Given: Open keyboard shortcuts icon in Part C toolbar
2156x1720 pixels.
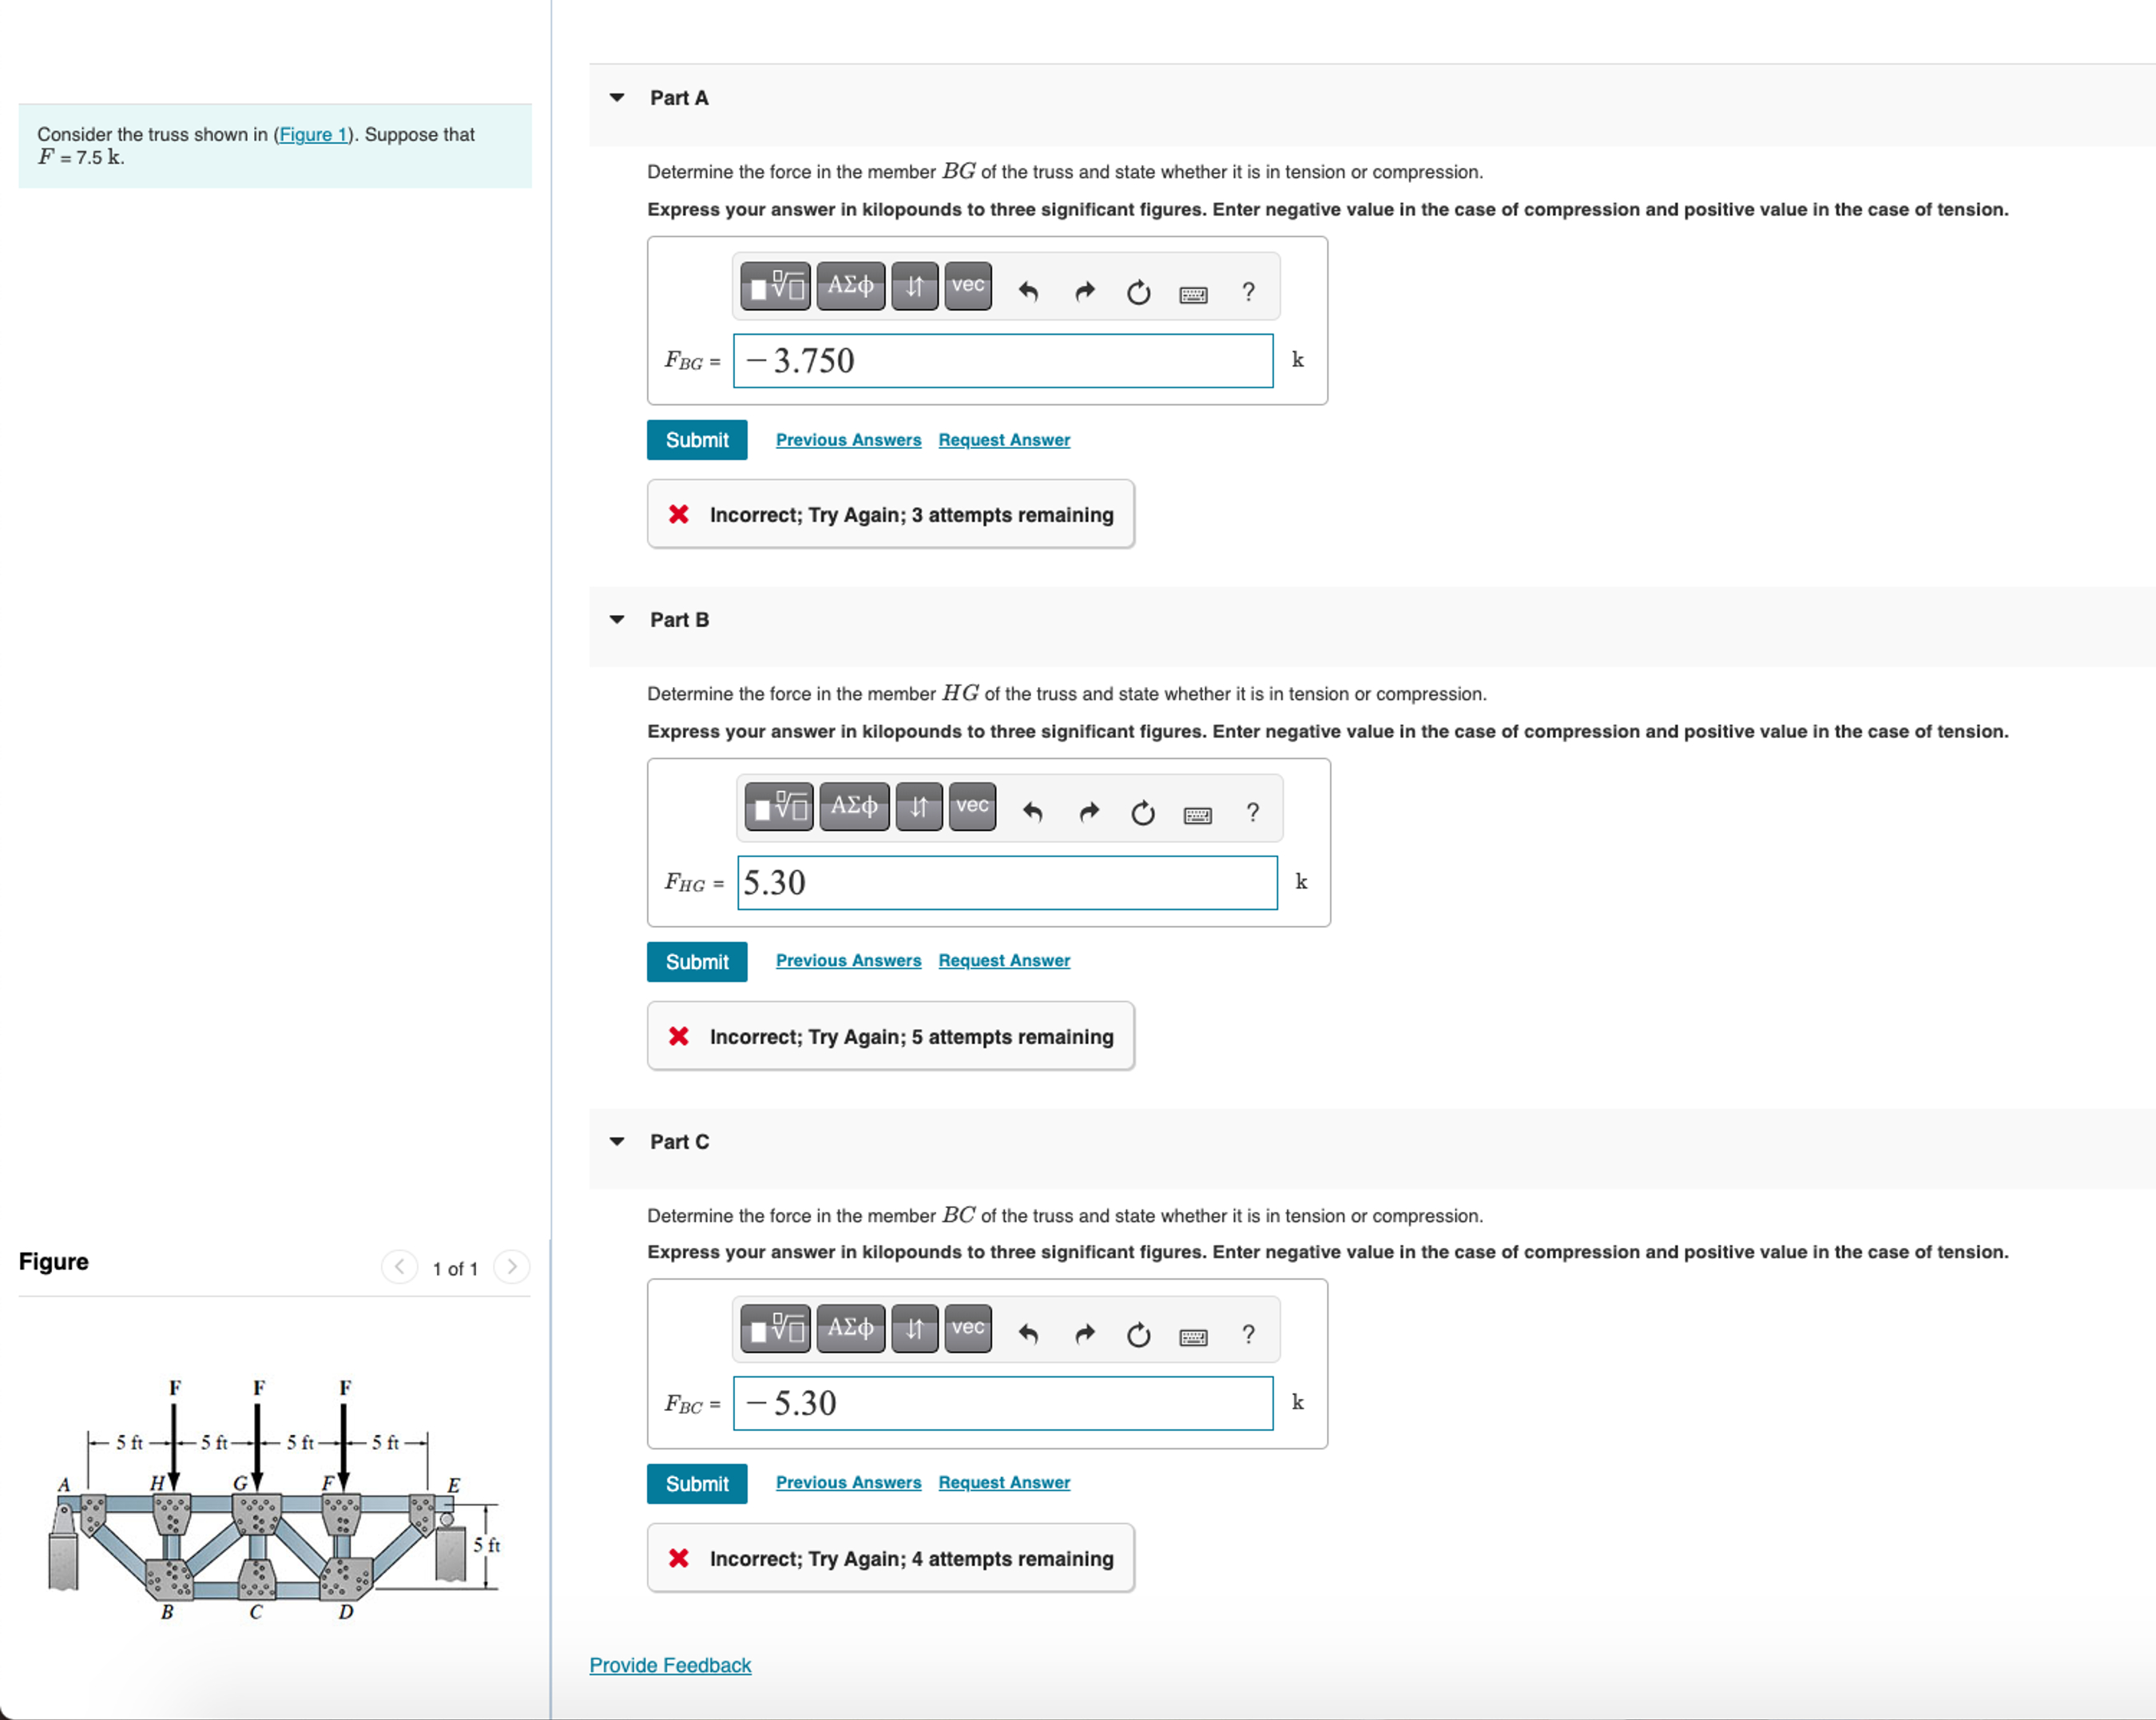Looking at the screenshot, I should tap(1193, 1336).
